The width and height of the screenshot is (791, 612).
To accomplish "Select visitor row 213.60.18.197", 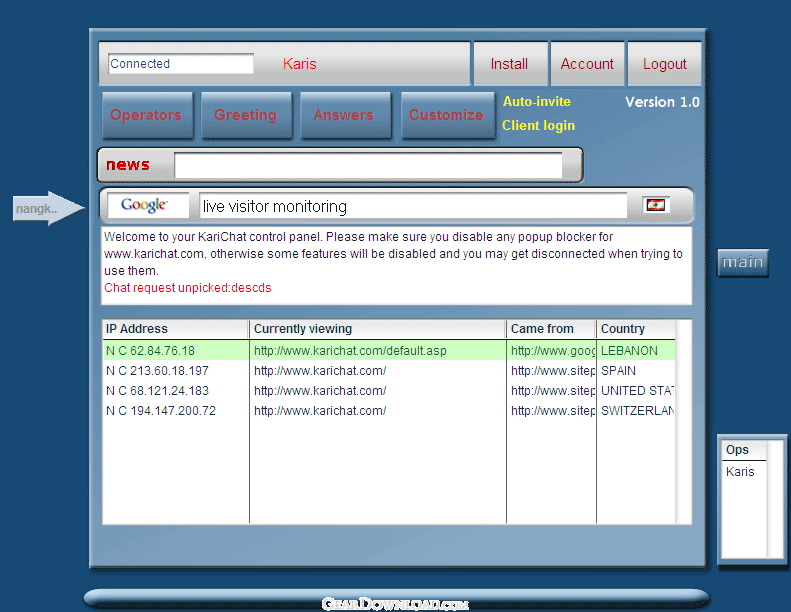I will [388, 371].
